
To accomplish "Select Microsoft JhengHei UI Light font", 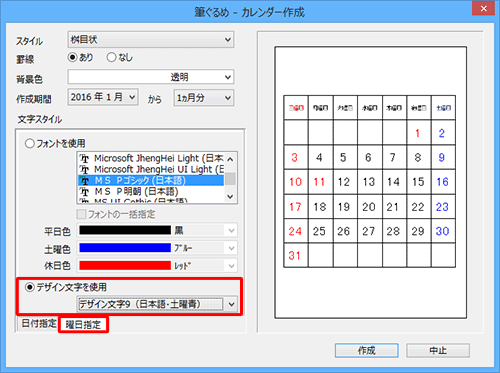I will click(x=151, y=169).
